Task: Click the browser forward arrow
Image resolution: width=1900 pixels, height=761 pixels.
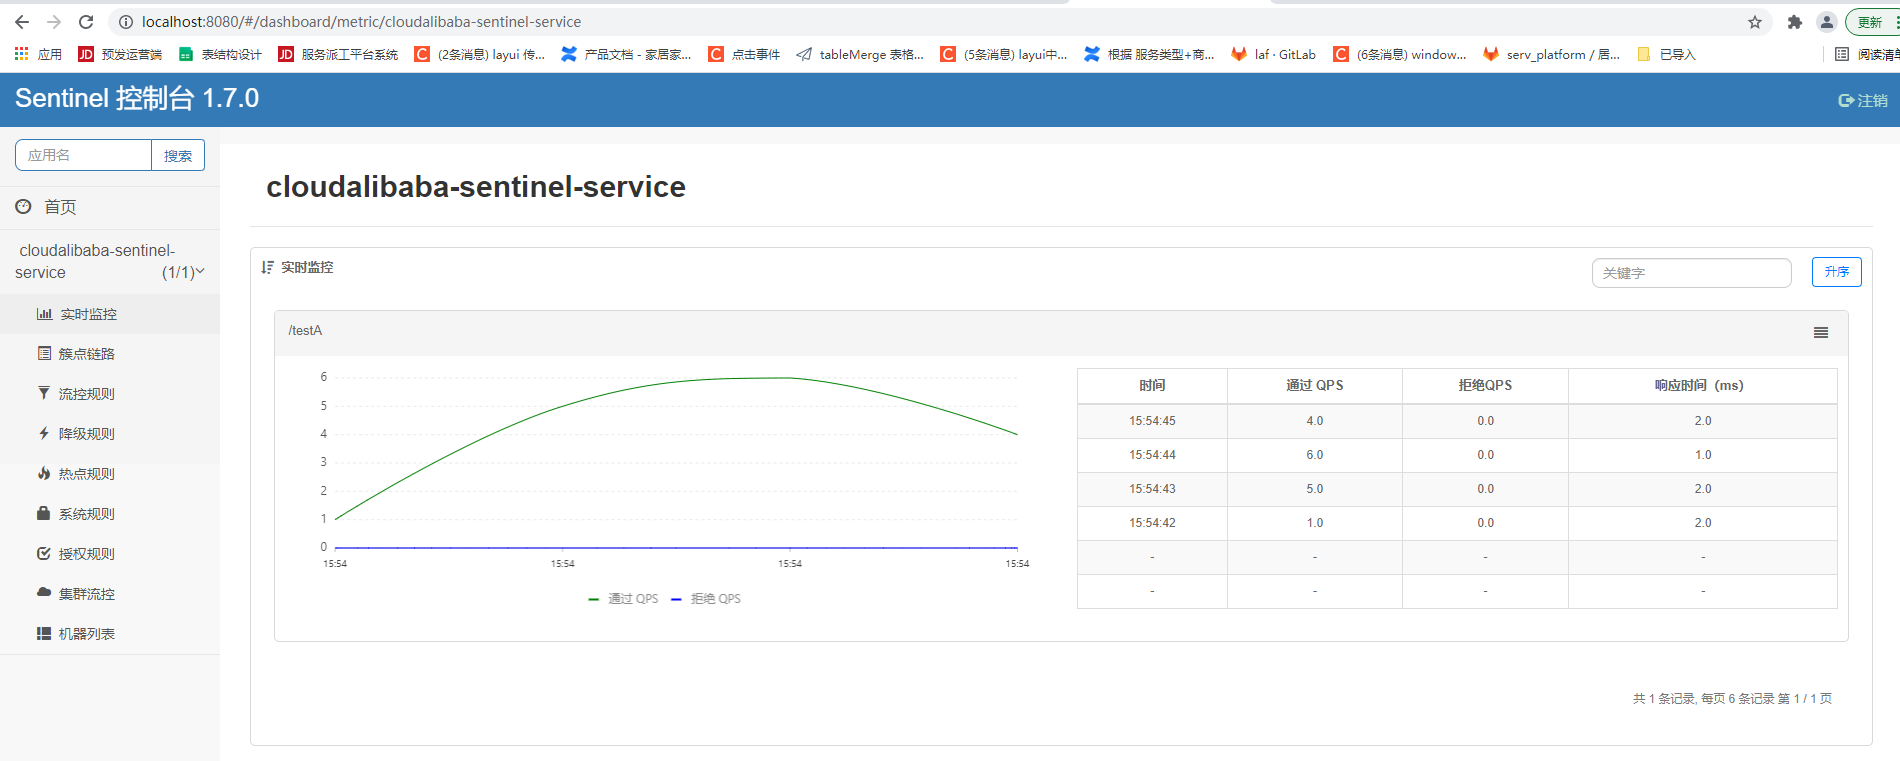Action: click(x=54, y=22)
